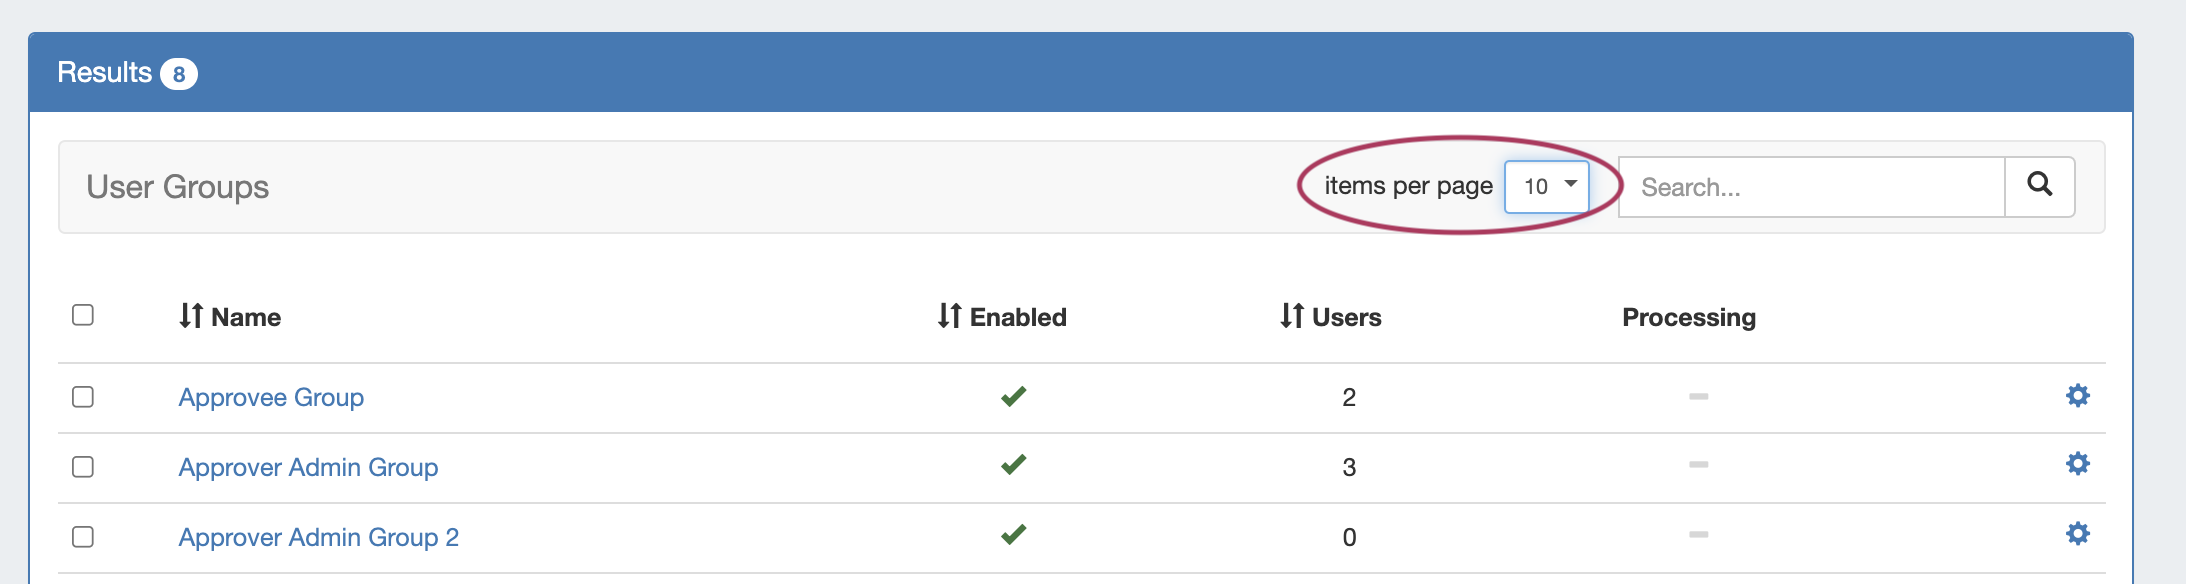
Task: Open the Approver Admin Group 2 link
Action: tap(318, 537)
